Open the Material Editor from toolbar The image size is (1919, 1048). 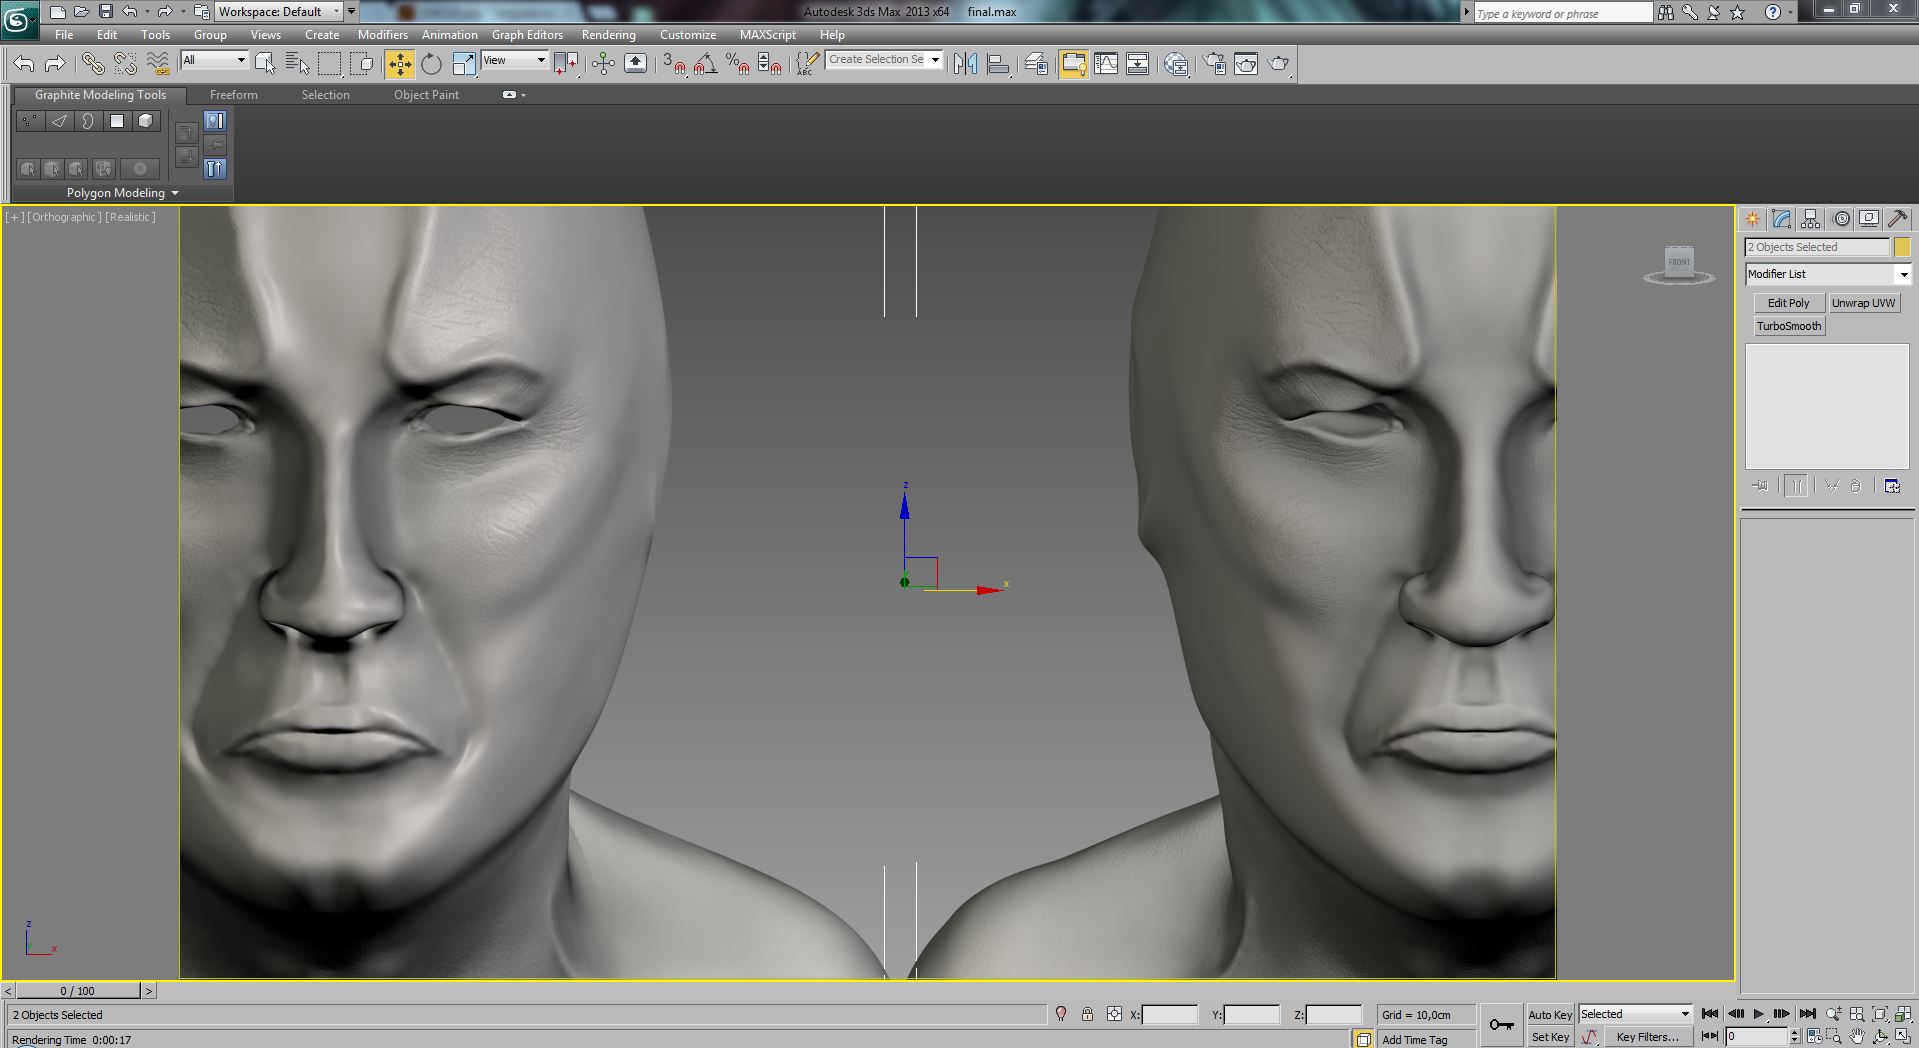pos(1176,64)
